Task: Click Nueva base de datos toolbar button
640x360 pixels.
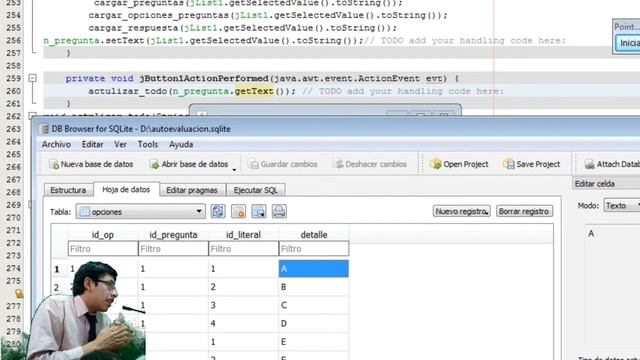Action: [x=91, y=164]
